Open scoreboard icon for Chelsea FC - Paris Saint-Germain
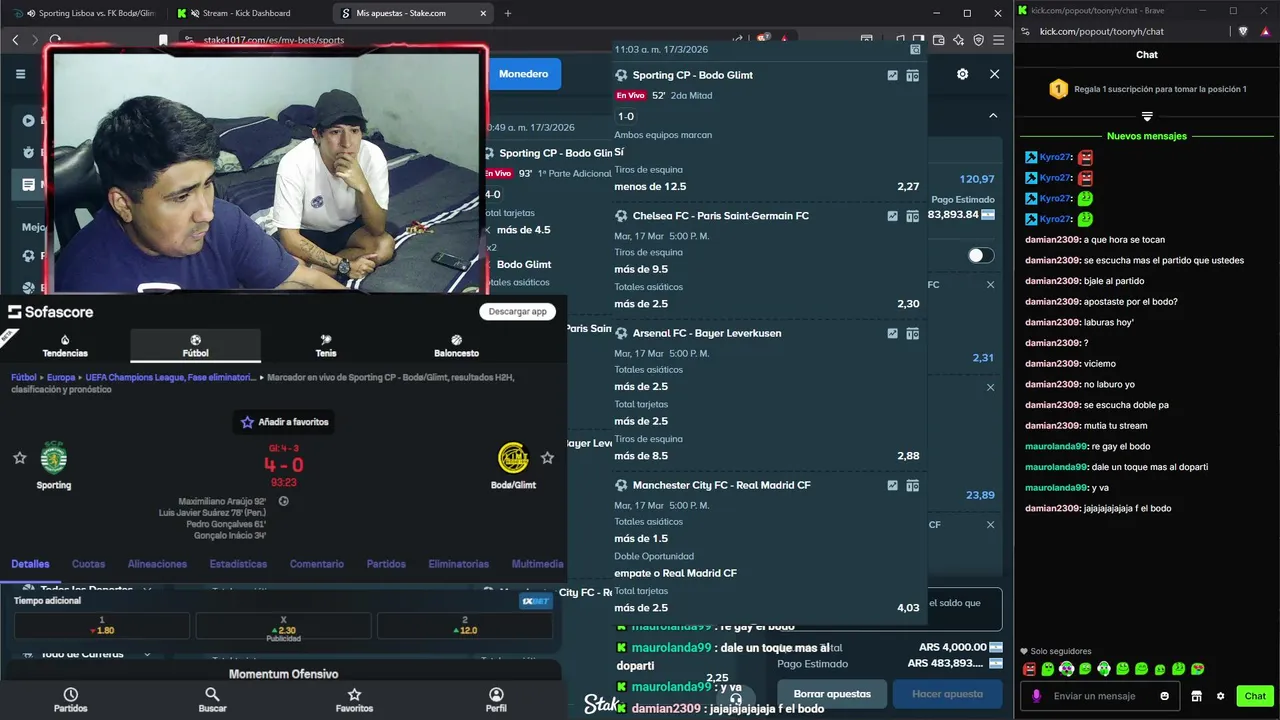 click(x=912, y=216)
